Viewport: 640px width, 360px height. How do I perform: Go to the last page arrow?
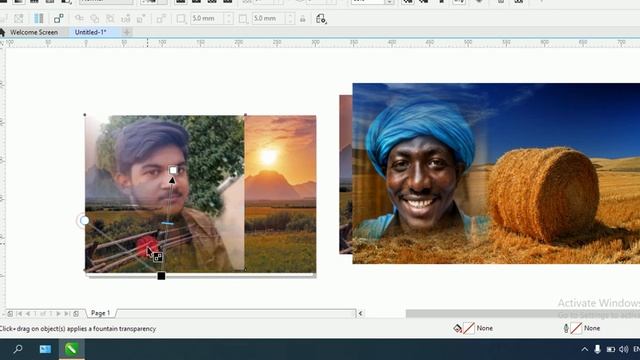click(x=67, y=313)
